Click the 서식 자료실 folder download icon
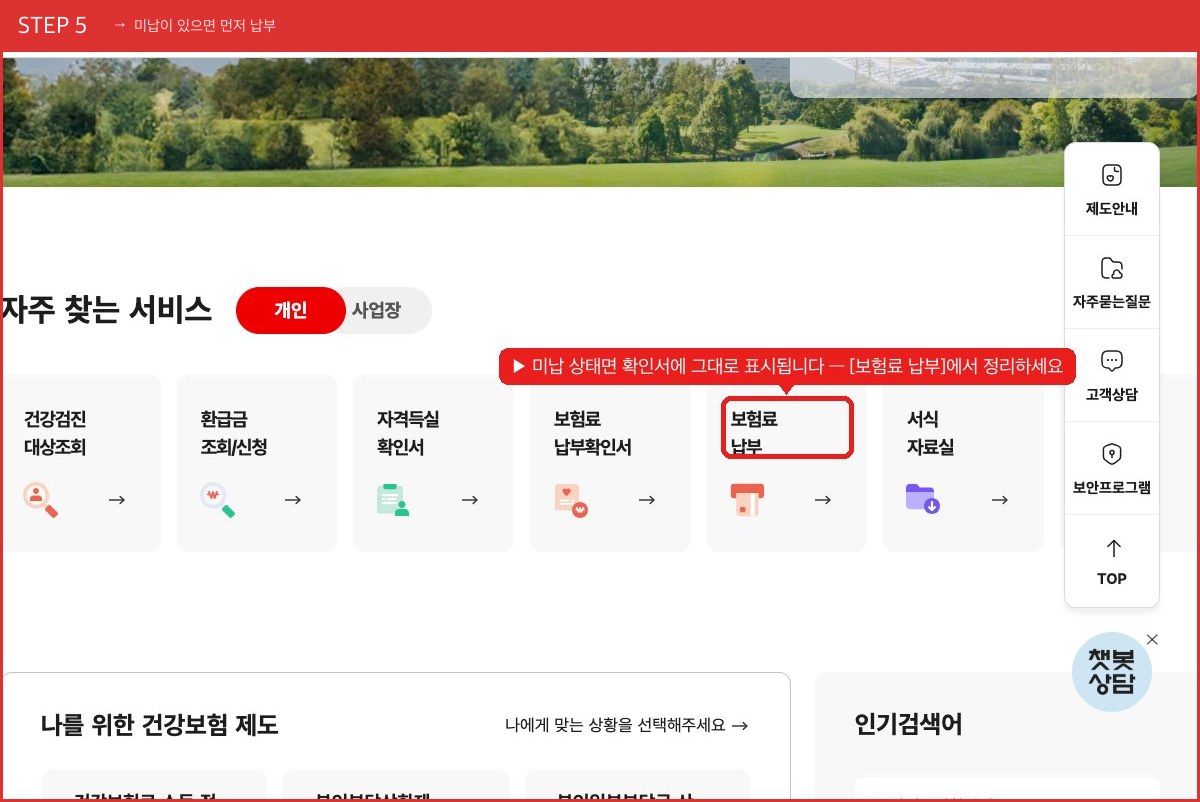The width and height of the screenshot is (1200, 802). coord(922,498)
